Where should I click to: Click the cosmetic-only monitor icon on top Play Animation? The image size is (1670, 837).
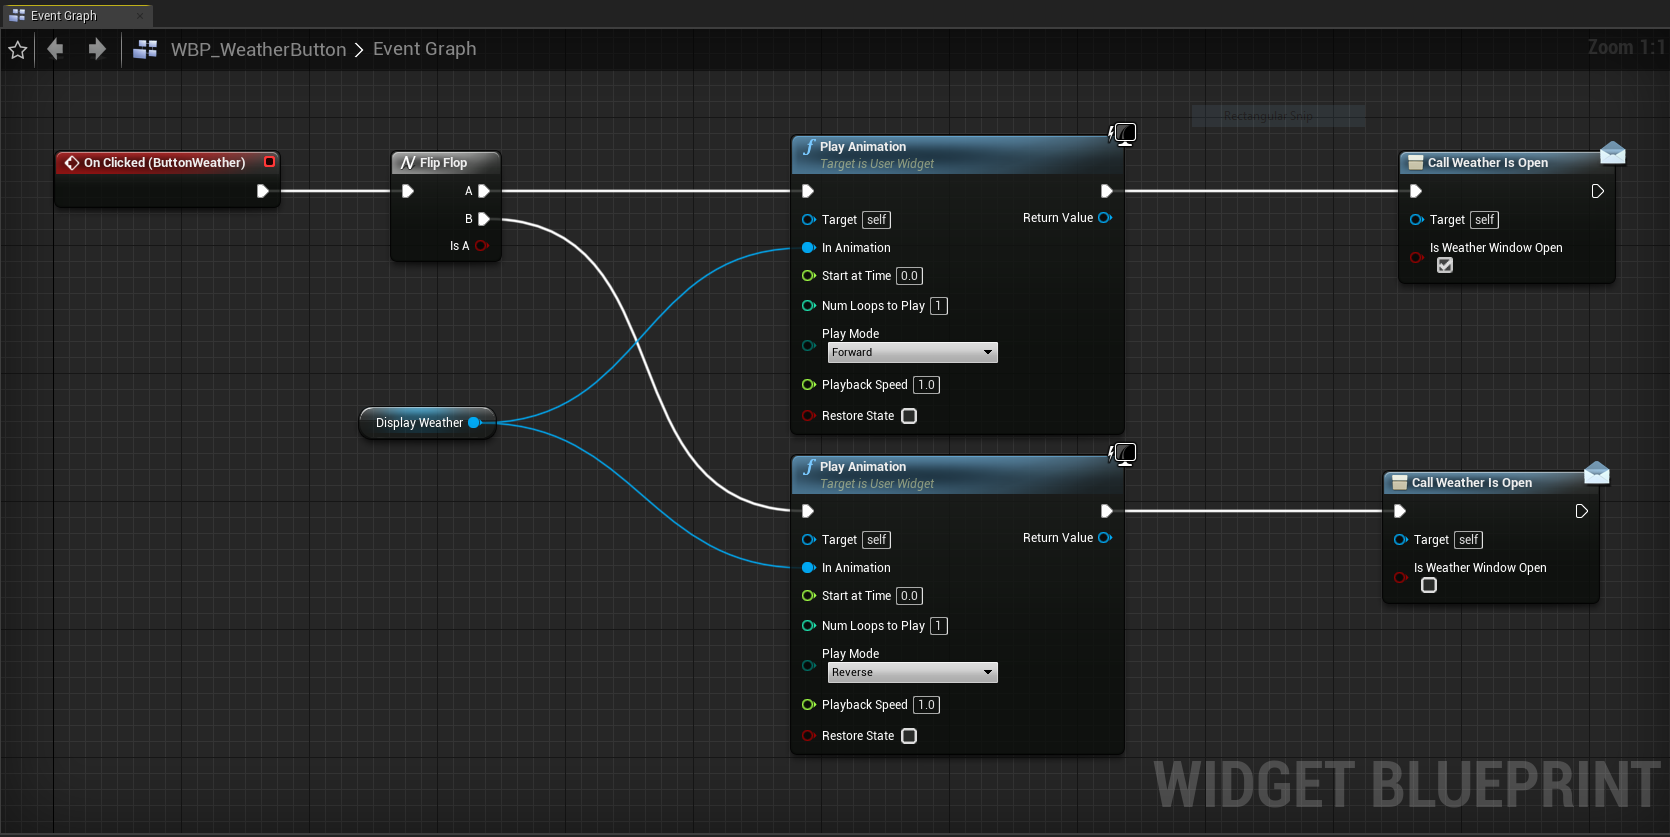1124,134
